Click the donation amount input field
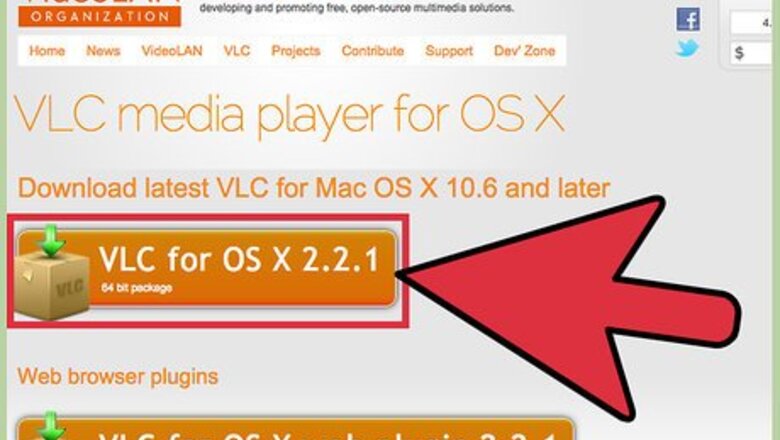Viewport: 780px width, 440px height. (x=751, y=22)
